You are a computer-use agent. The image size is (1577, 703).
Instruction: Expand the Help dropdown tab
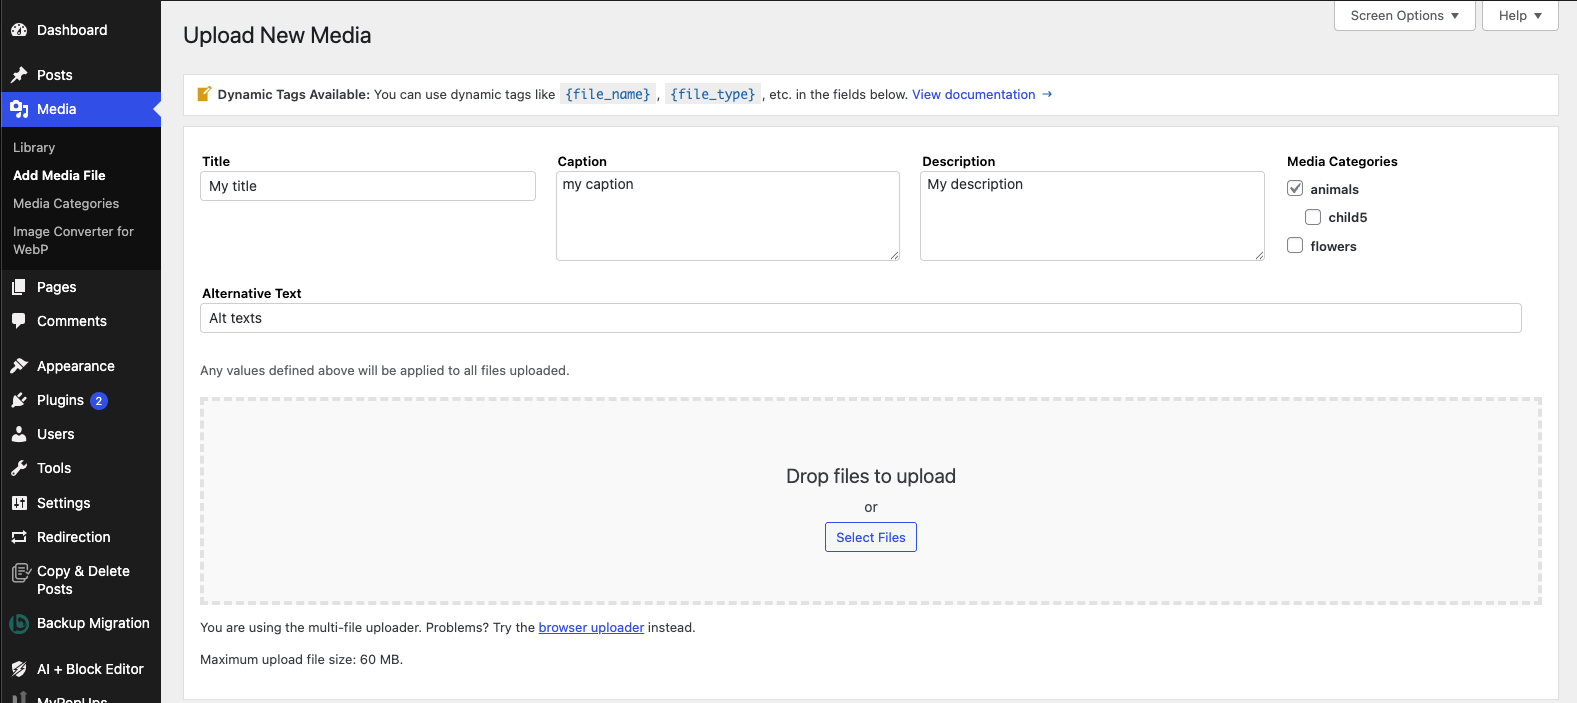point(1520,16)
